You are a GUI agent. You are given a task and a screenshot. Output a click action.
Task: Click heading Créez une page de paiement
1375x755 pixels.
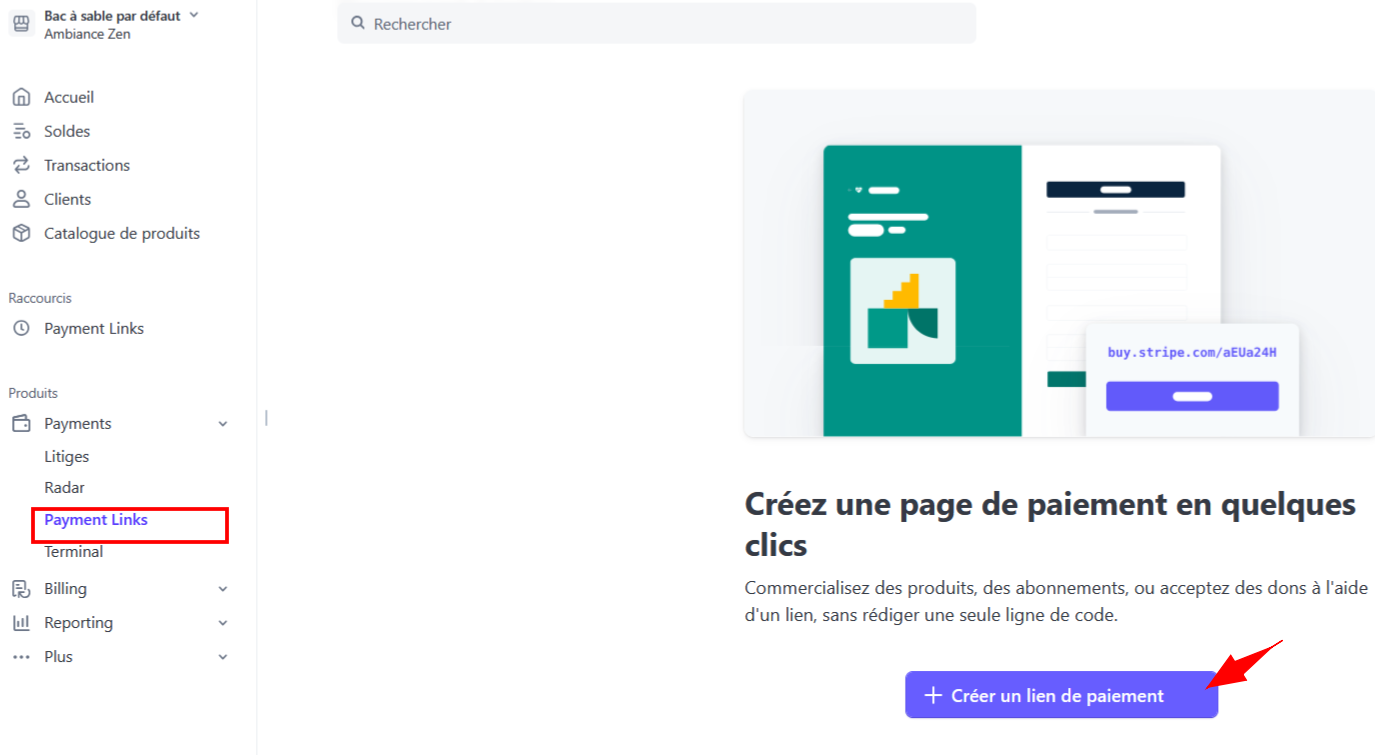pos(1050,524)
